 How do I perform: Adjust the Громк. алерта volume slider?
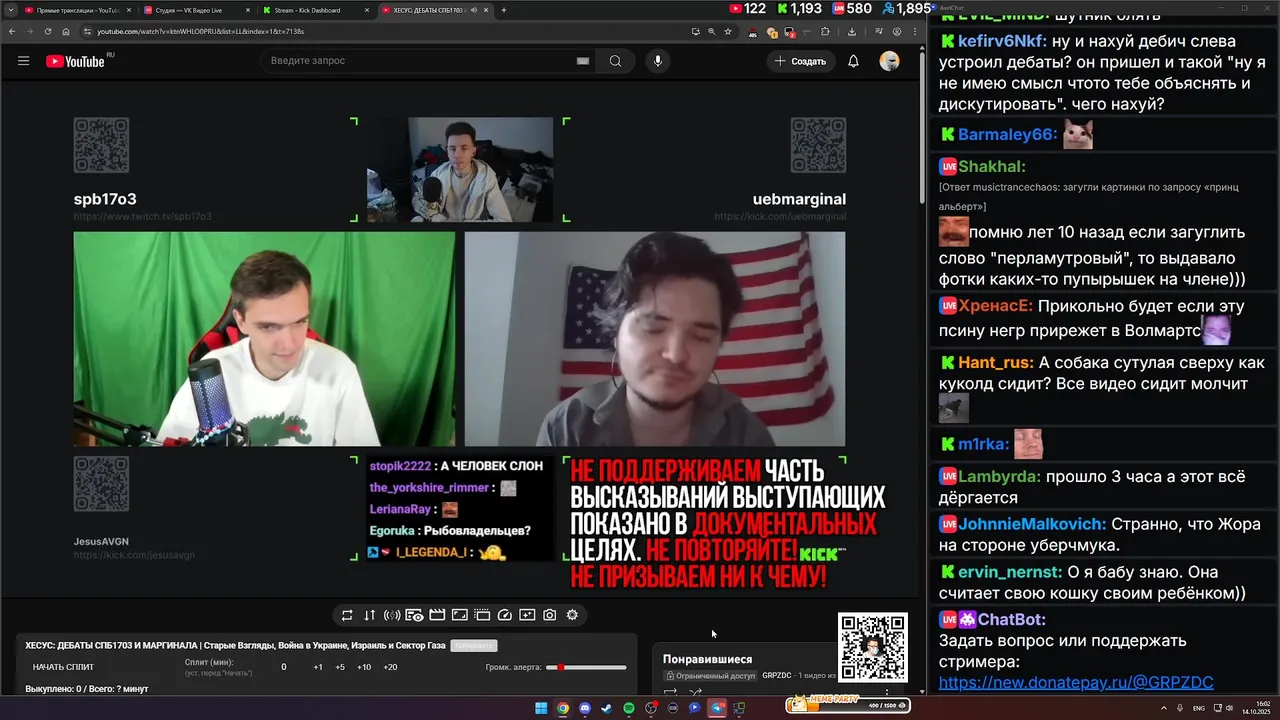(x=586, y=667)
